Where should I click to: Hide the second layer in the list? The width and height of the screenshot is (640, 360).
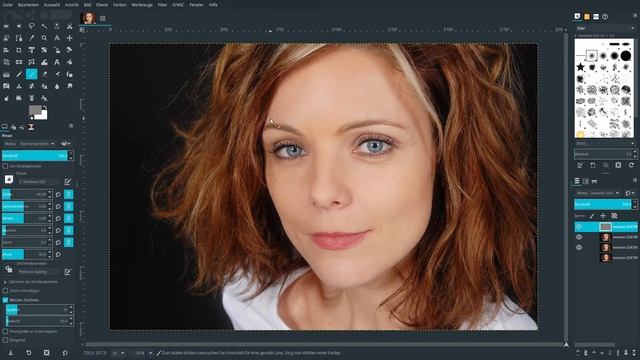[579, 237]
